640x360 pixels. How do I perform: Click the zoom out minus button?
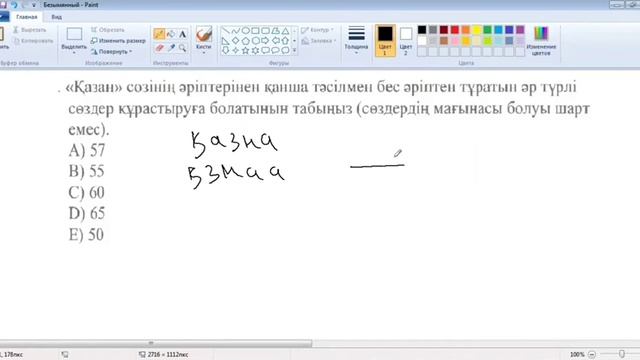[592, 354]
